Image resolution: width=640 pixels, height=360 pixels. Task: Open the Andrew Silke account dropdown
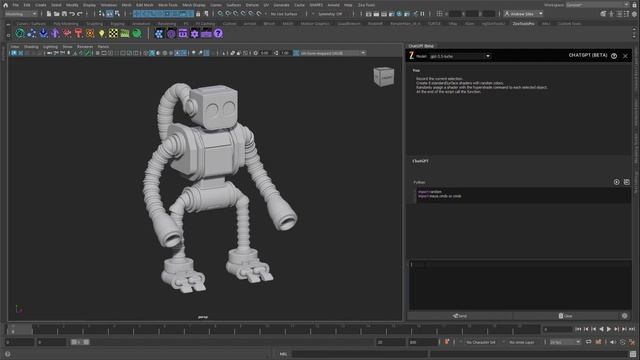click(524, 14)
